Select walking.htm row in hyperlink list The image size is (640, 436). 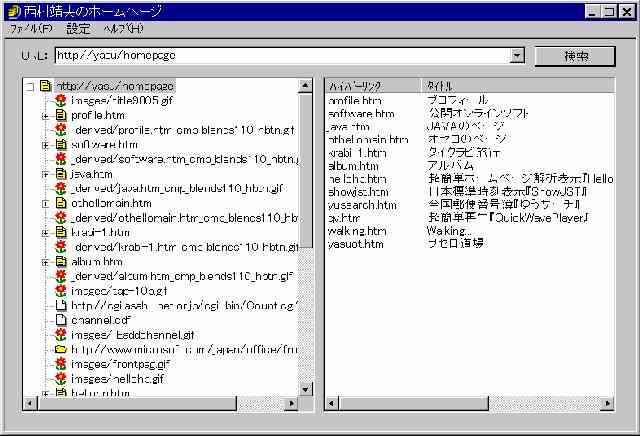[x=357, y=231]
